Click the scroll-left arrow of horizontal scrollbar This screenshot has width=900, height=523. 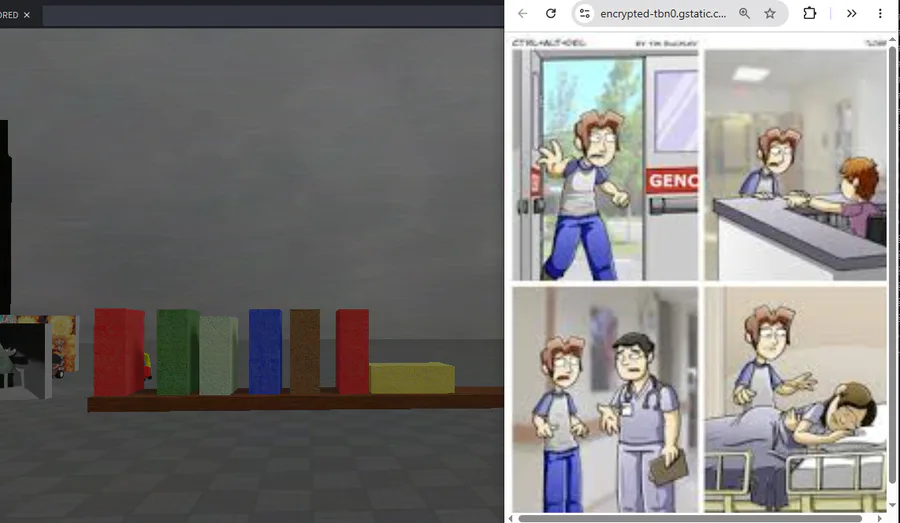(x=511, y=518)
